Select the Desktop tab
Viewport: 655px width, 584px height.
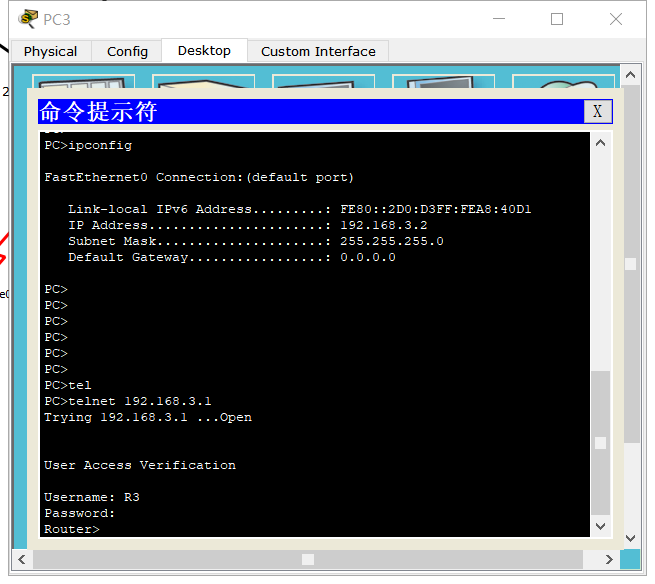click(x=204, y=51)
